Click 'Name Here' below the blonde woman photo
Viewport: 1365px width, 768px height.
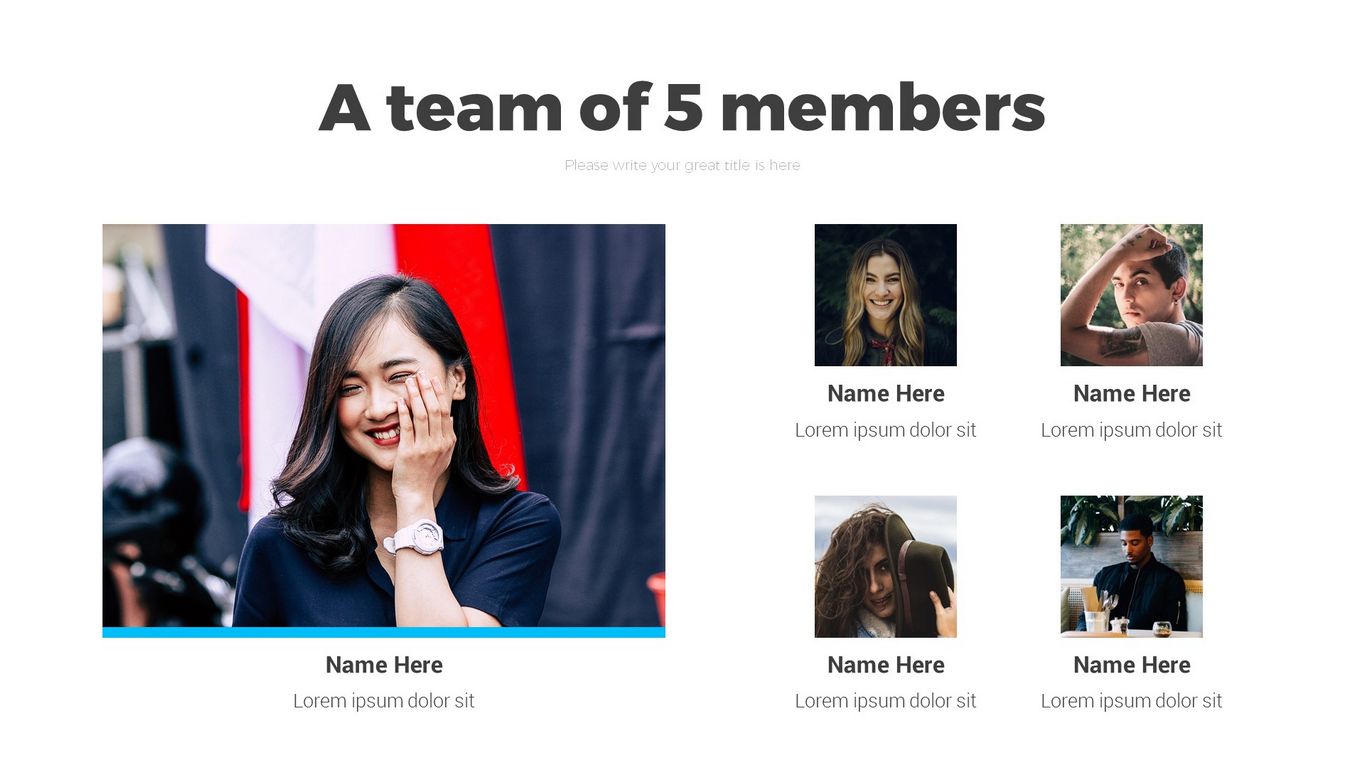pos(885,394)
